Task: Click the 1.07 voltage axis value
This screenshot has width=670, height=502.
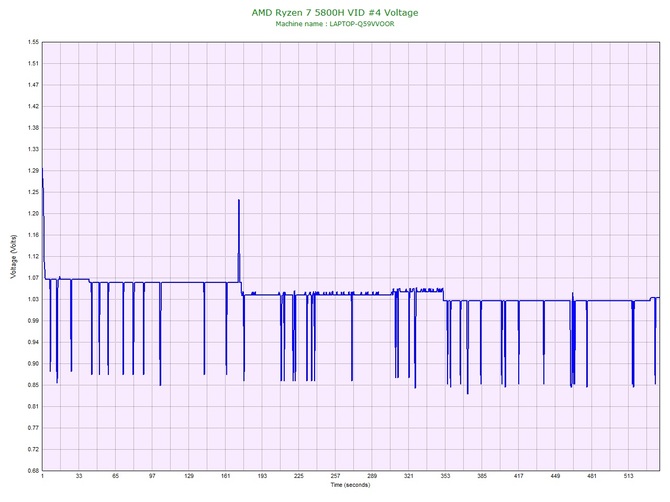Action: pyautogui.click(x=33, y=278)
